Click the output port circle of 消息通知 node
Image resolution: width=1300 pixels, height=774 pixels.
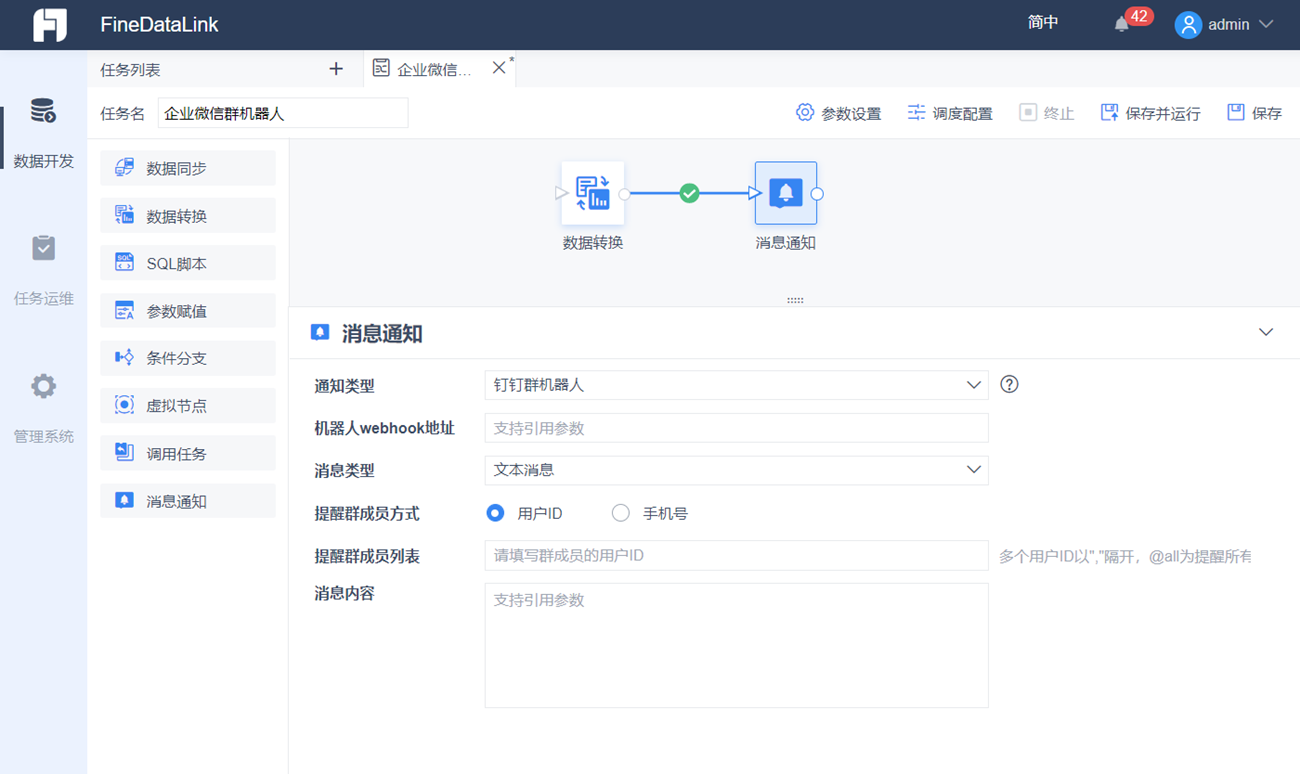[x=817, y=194]
